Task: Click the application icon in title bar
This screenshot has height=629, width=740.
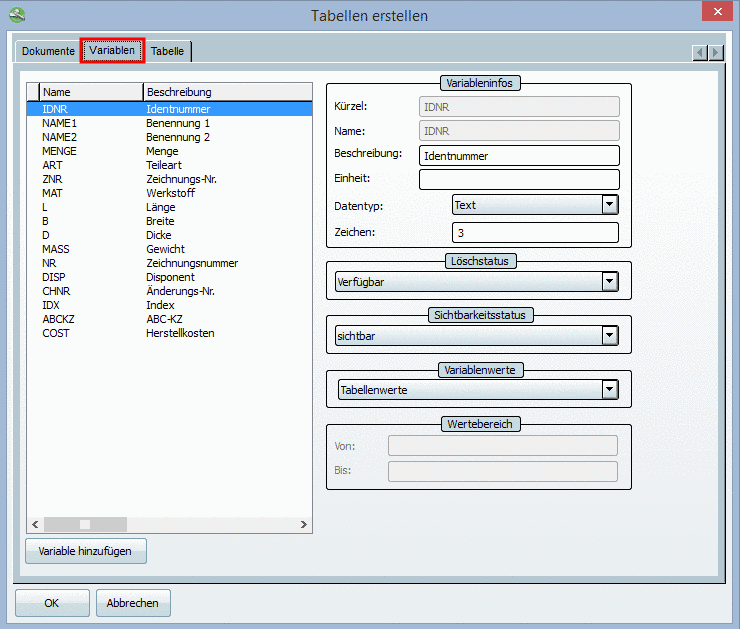Action: coord(17,15)
